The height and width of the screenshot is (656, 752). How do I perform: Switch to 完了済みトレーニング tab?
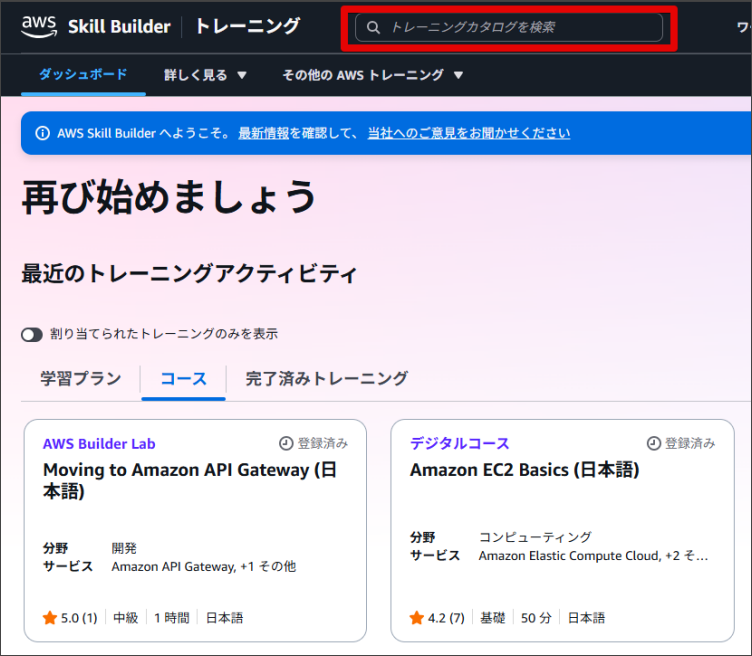(326, 378)
